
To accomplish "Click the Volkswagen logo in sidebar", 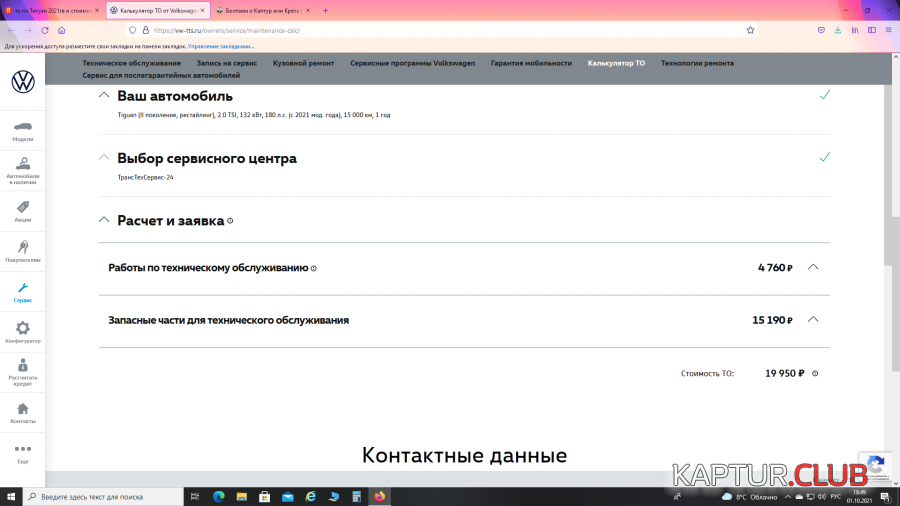I will pos(23,81).
